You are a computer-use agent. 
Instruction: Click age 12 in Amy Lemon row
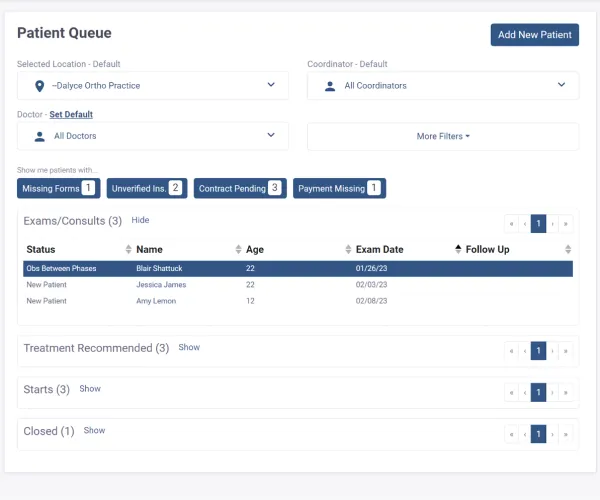[250, 301]
